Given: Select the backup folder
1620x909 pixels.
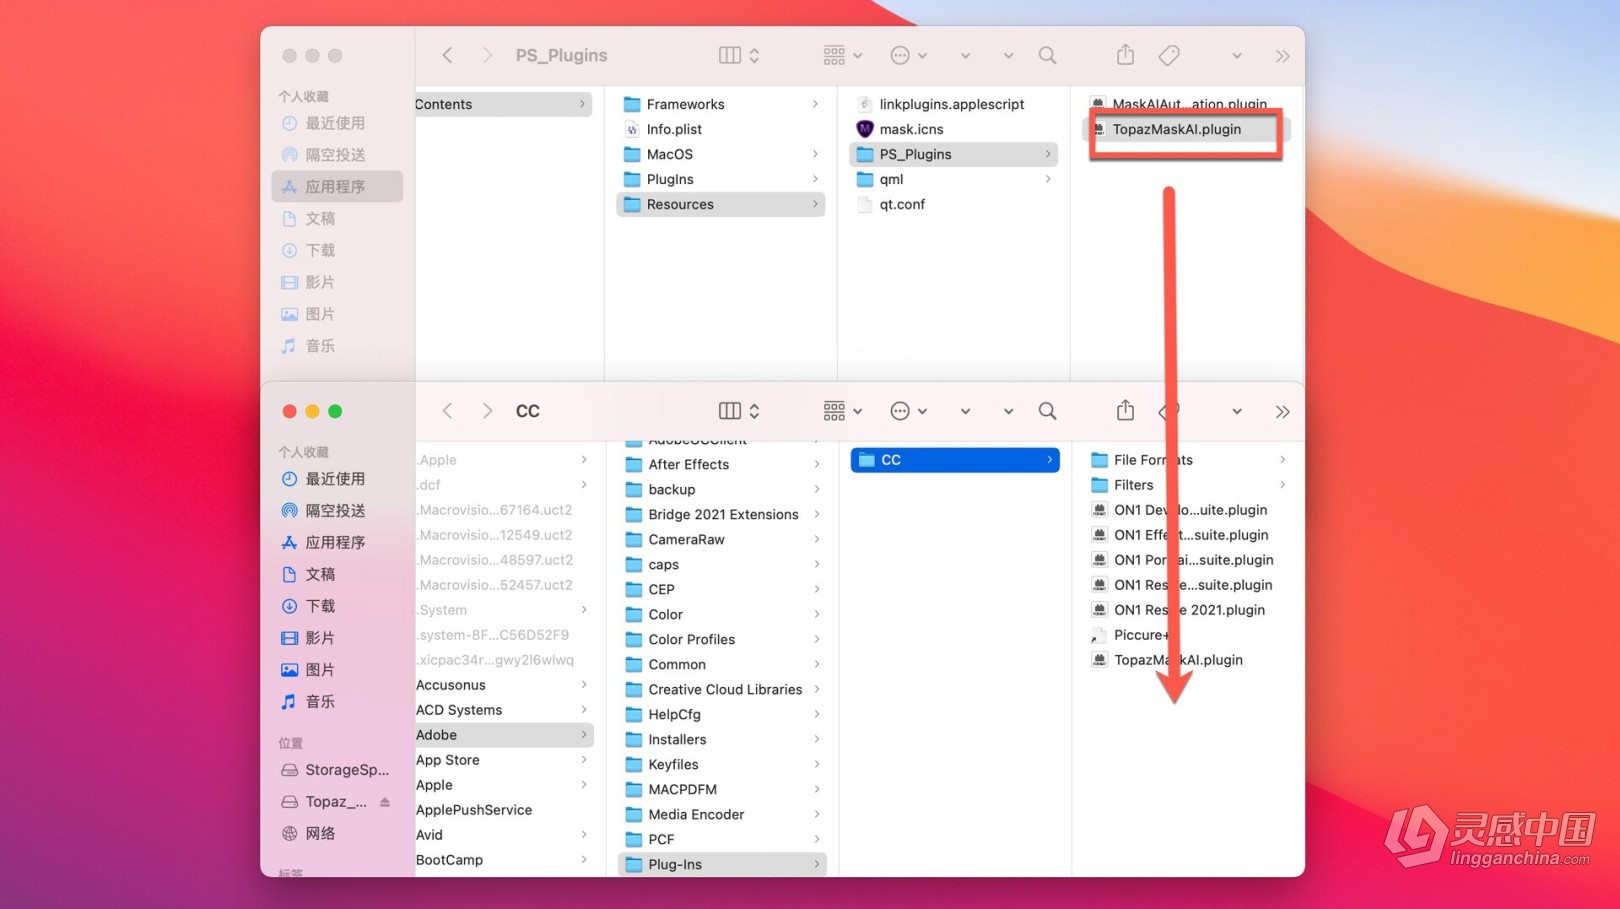Looking at the screenshot, I should (x=722, y=489).
